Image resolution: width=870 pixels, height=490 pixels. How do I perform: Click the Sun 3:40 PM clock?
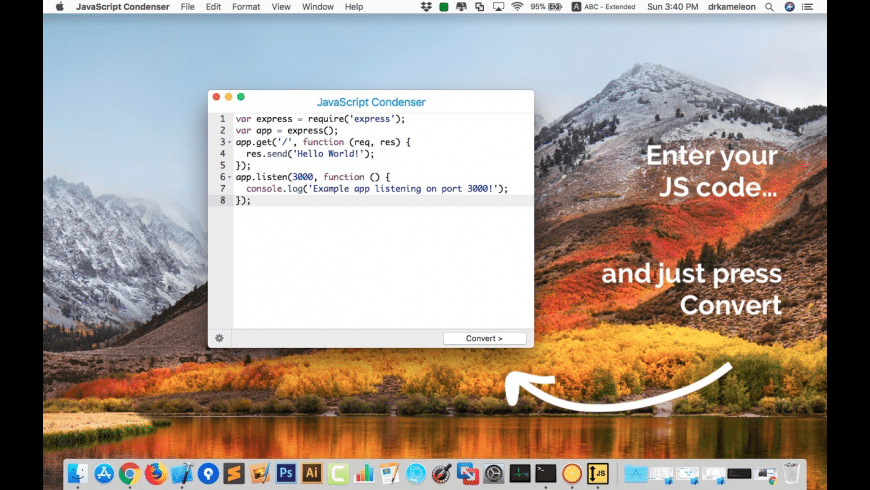pos(672,7)
